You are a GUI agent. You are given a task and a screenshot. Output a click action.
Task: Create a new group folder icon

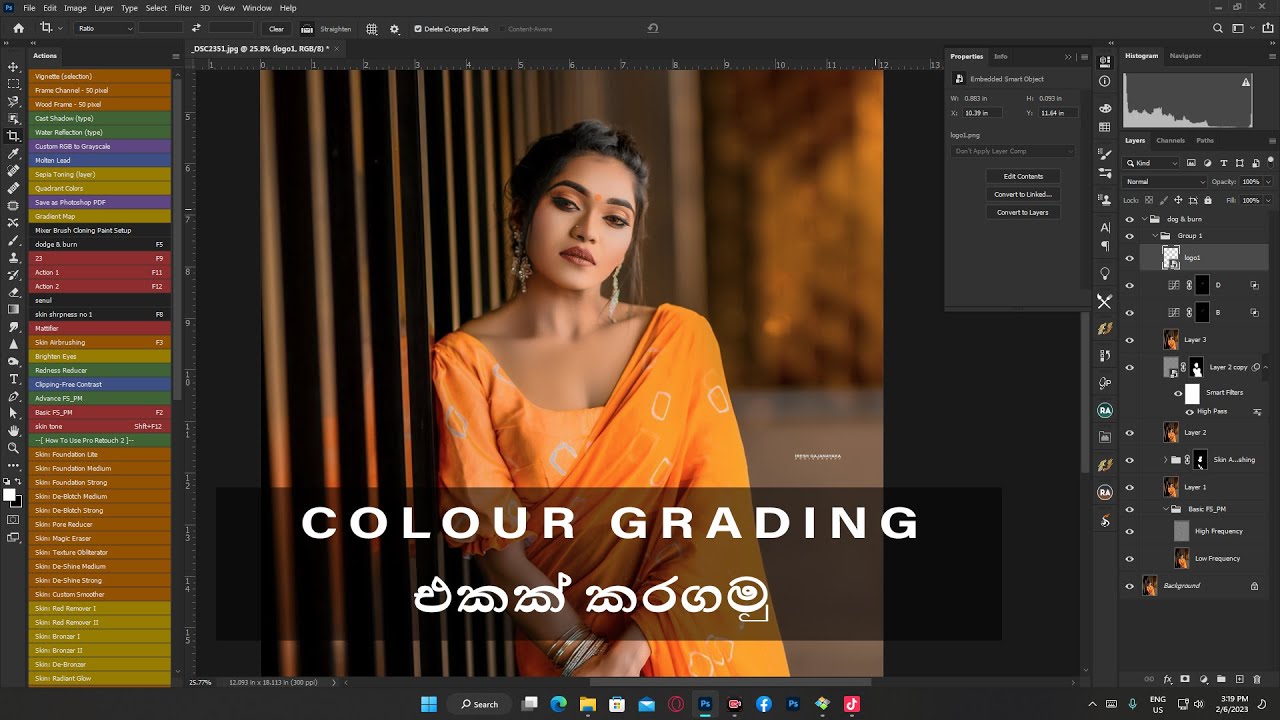click(x=1221, y=679)
